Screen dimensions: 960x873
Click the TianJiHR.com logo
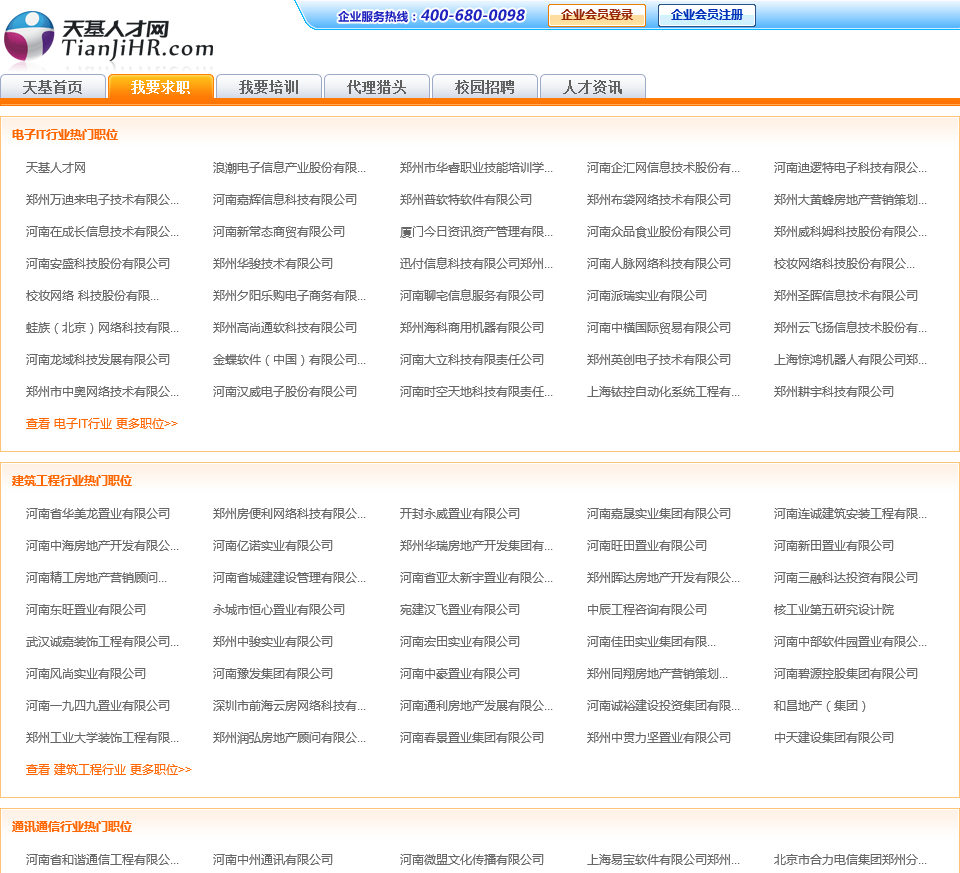pyautogui.click(x=108, y=37)
